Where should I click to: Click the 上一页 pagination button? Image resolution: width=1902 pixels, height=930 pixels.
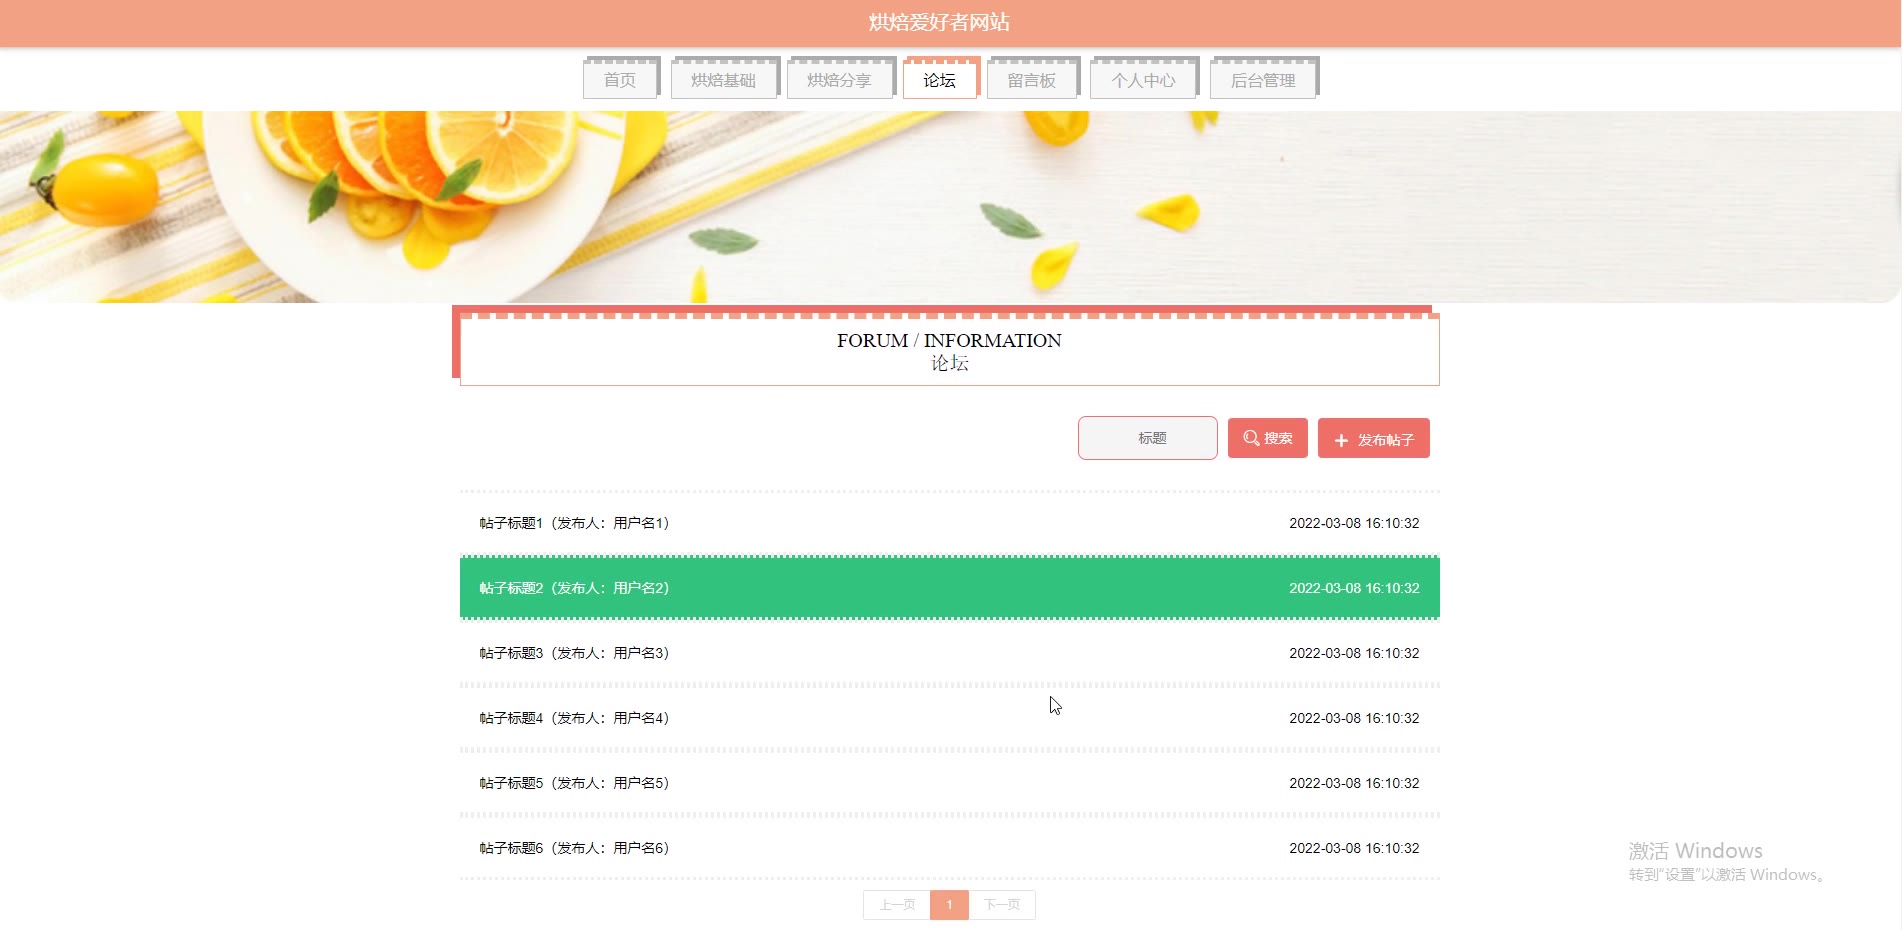point(897,905)
